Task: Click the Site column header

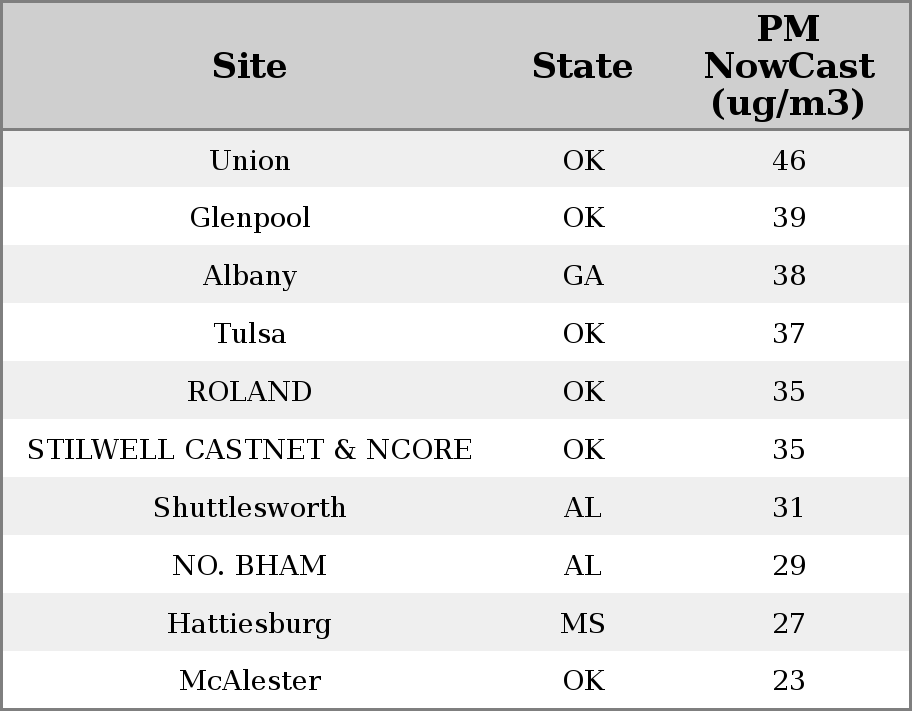Action: [x=250, y=67]
